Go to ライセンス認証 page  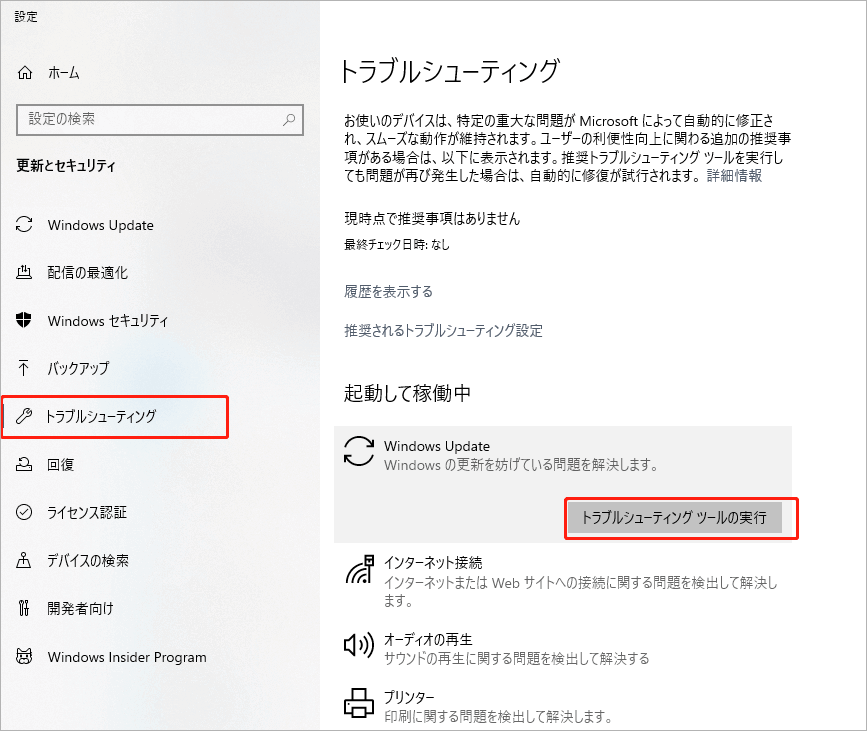pyautogui.click(x=87, y=513)
